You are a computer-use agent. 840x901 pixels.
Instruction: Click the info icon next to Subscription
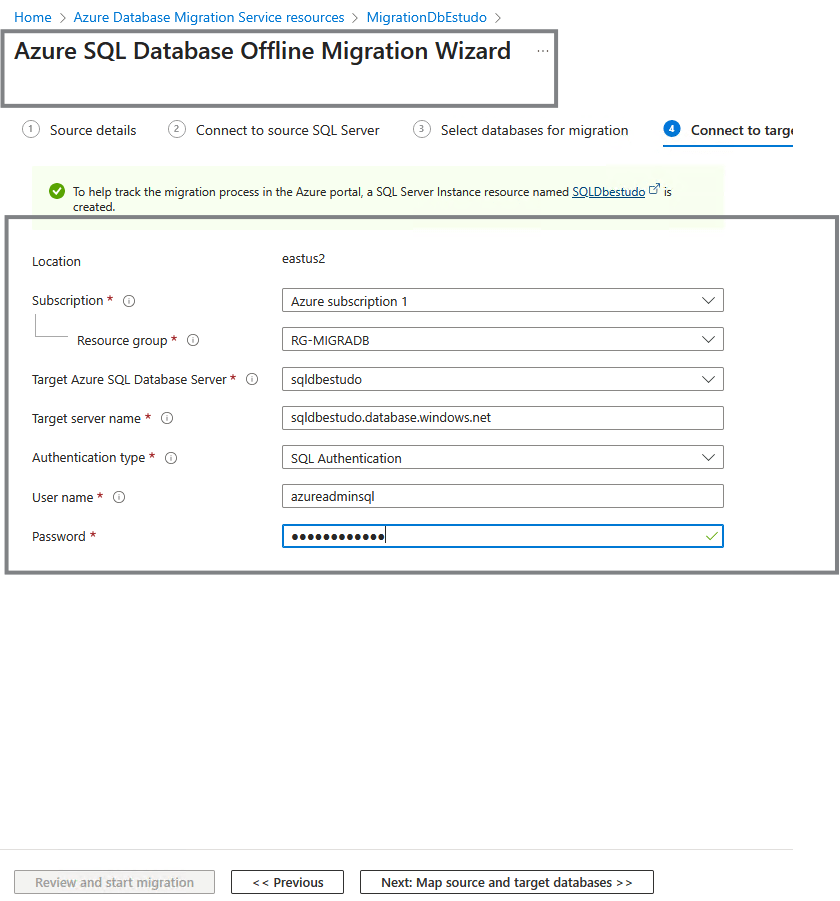[129, 301]
